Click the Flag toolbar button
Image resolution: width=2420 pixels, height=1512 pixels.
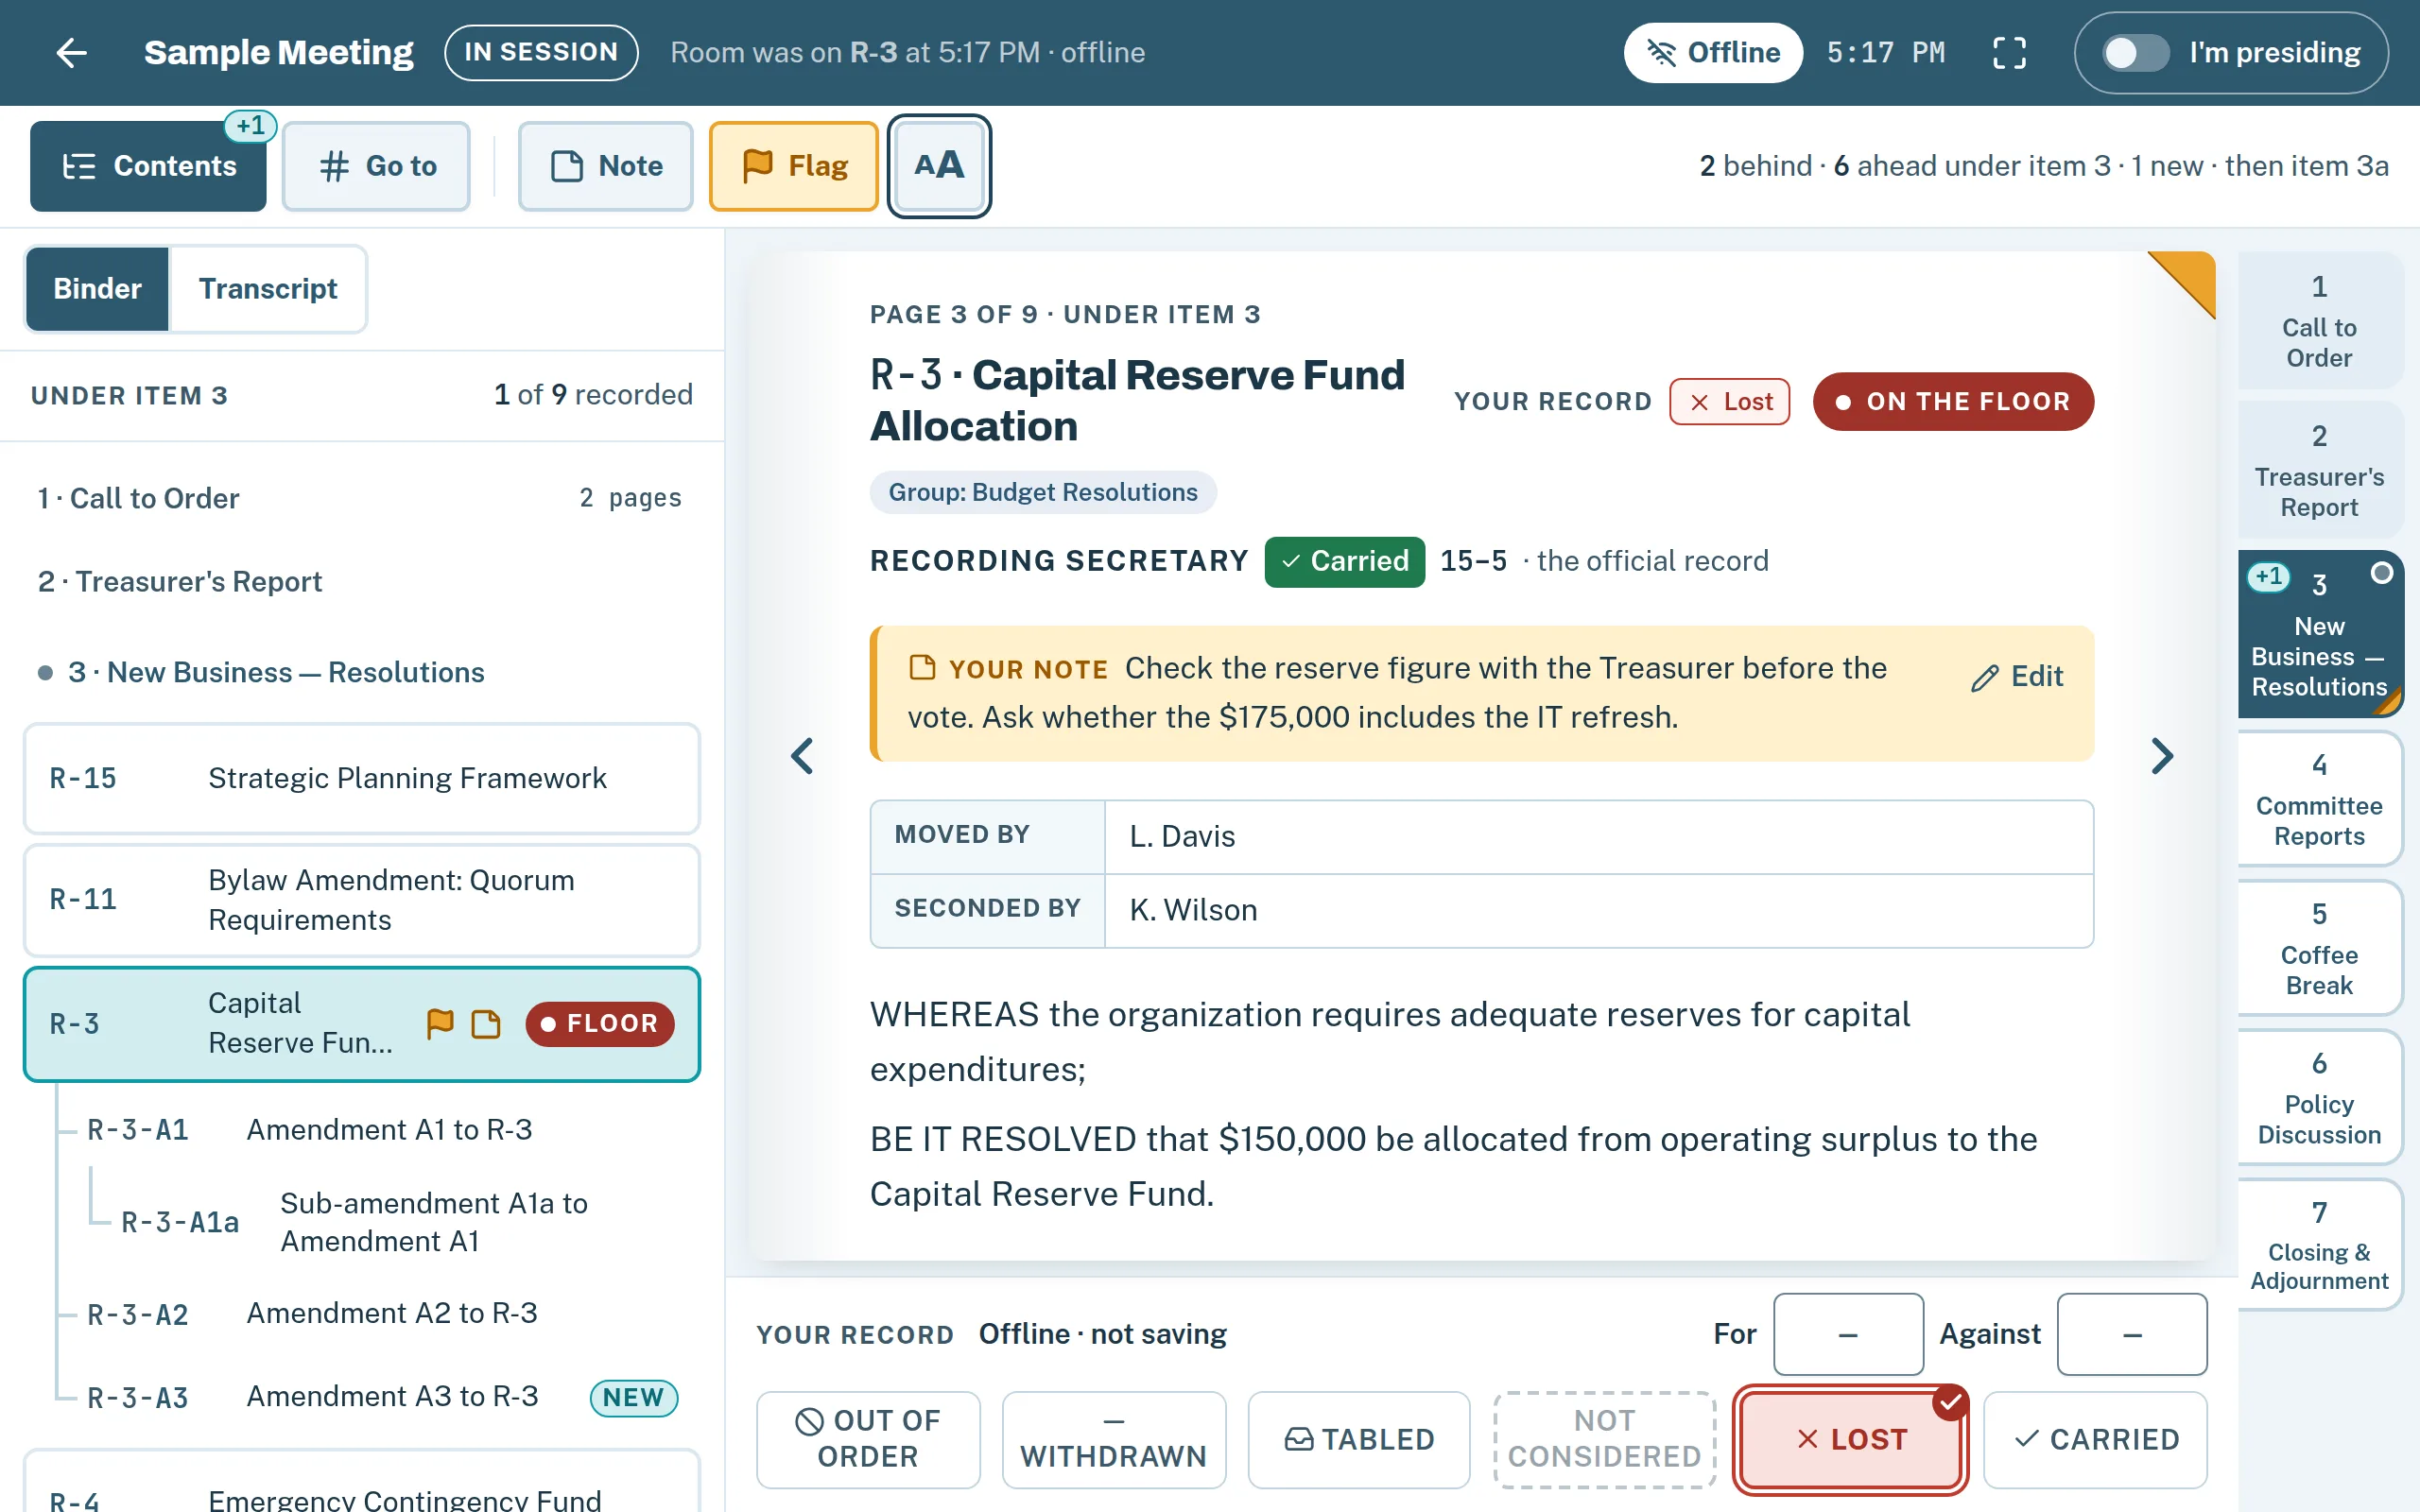click(794, 166)
